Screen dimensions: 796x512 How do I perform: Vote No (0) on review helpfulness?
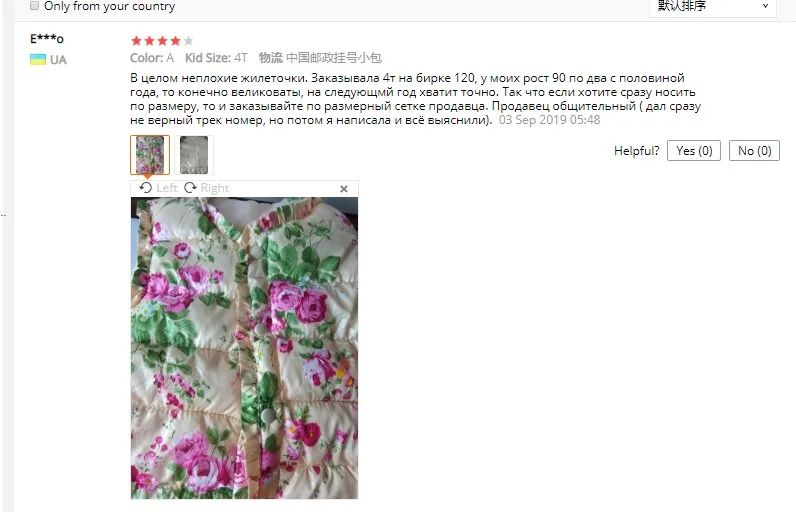tap(754, 151)
